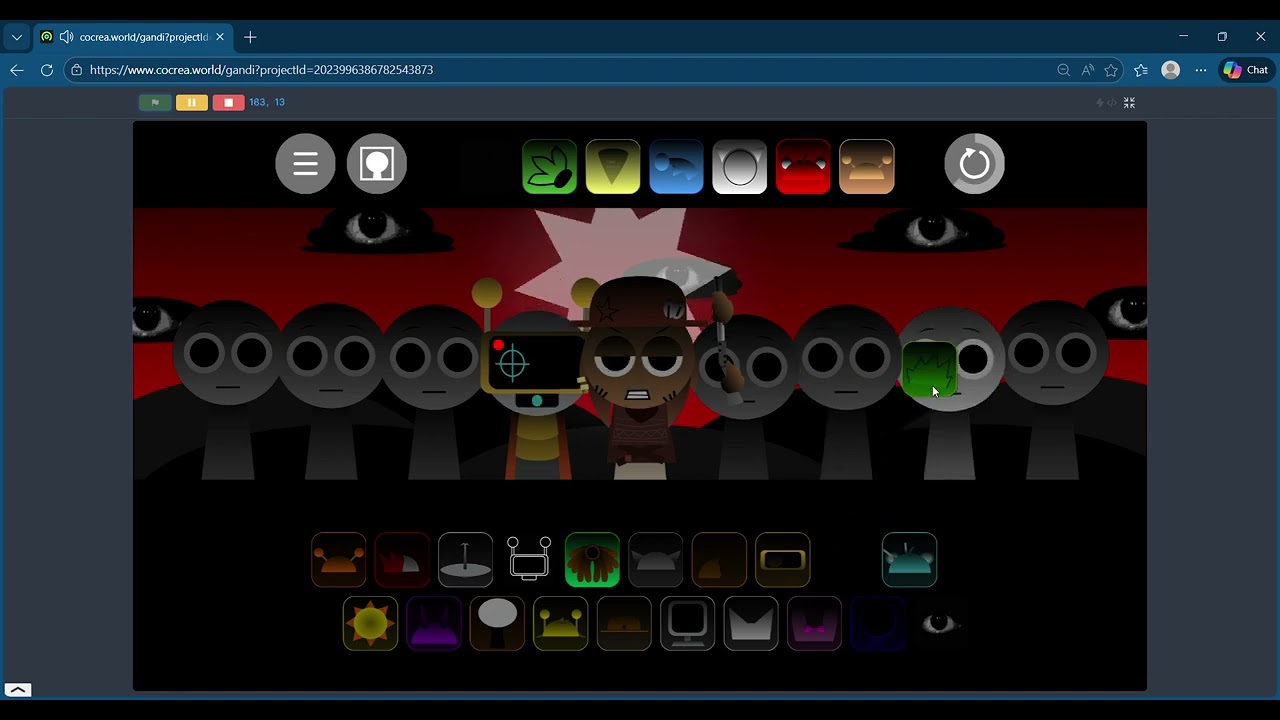The height and width of the screenshot is (720, 1280).
Task: Pick the yellow sun icon
Action: point(370,623)
